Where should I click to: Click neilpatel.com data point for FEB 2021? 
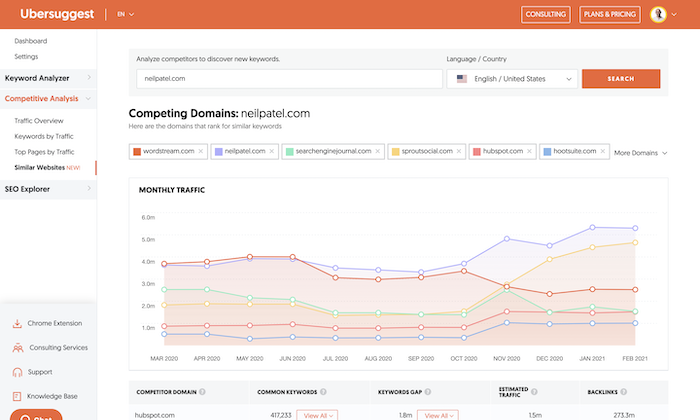click(635, 229)
